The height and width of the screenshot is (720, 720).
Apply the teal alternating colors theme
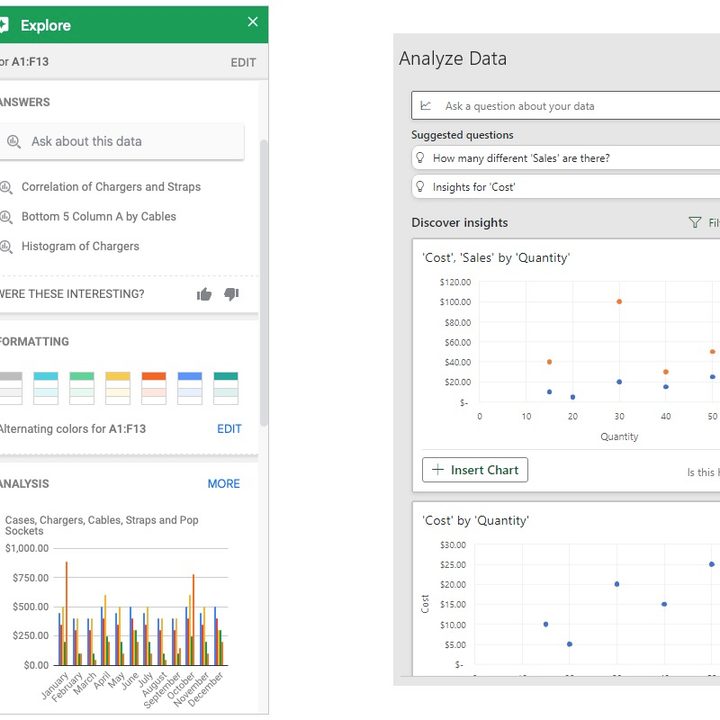pos(225,388)
